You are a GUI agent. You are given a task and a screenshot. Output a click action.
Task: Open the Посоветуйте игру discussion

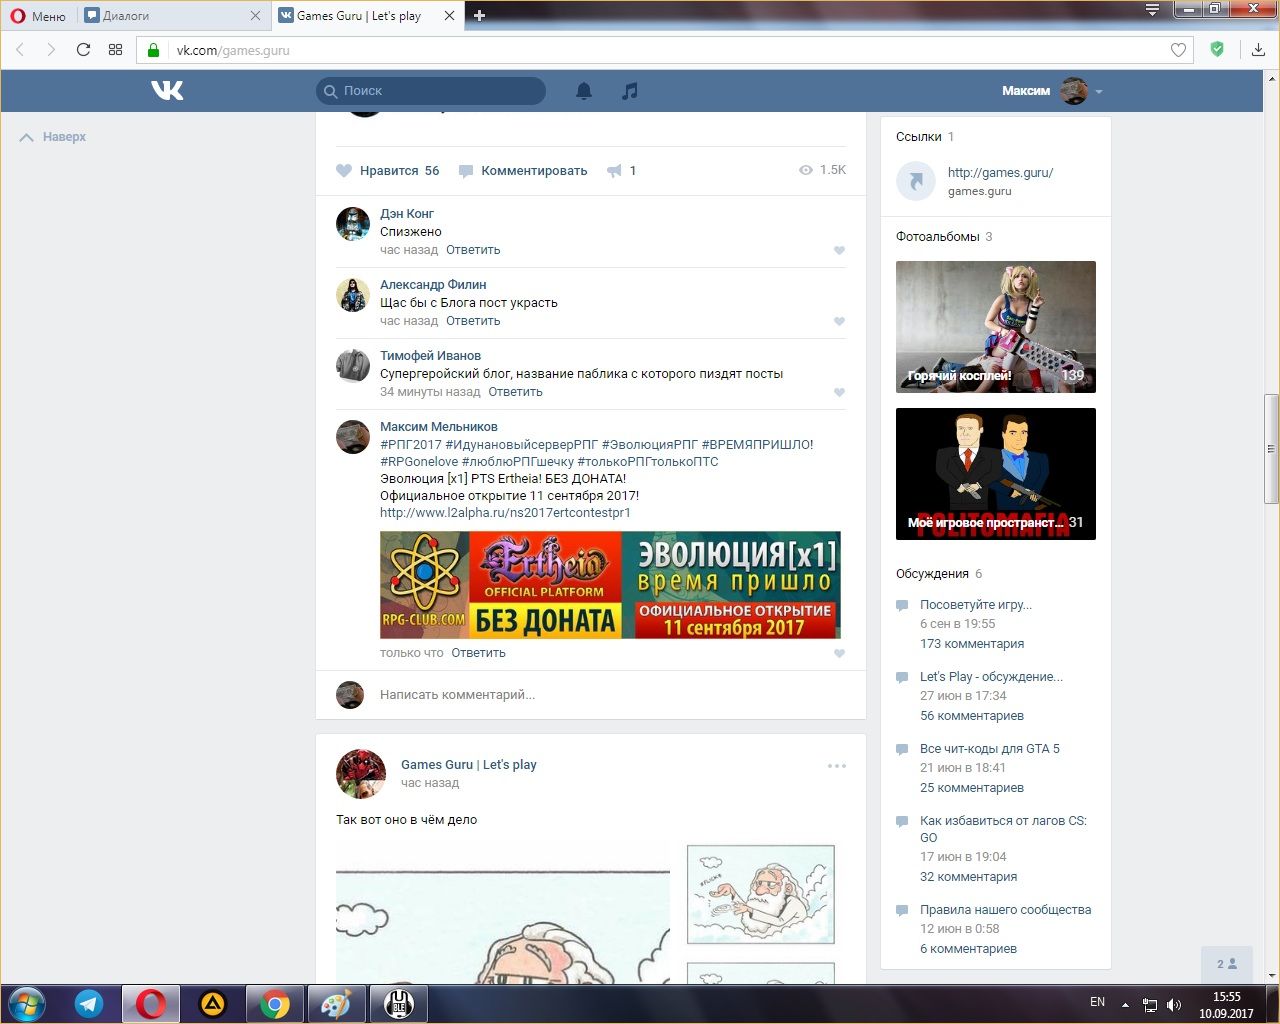pos(976,605)
